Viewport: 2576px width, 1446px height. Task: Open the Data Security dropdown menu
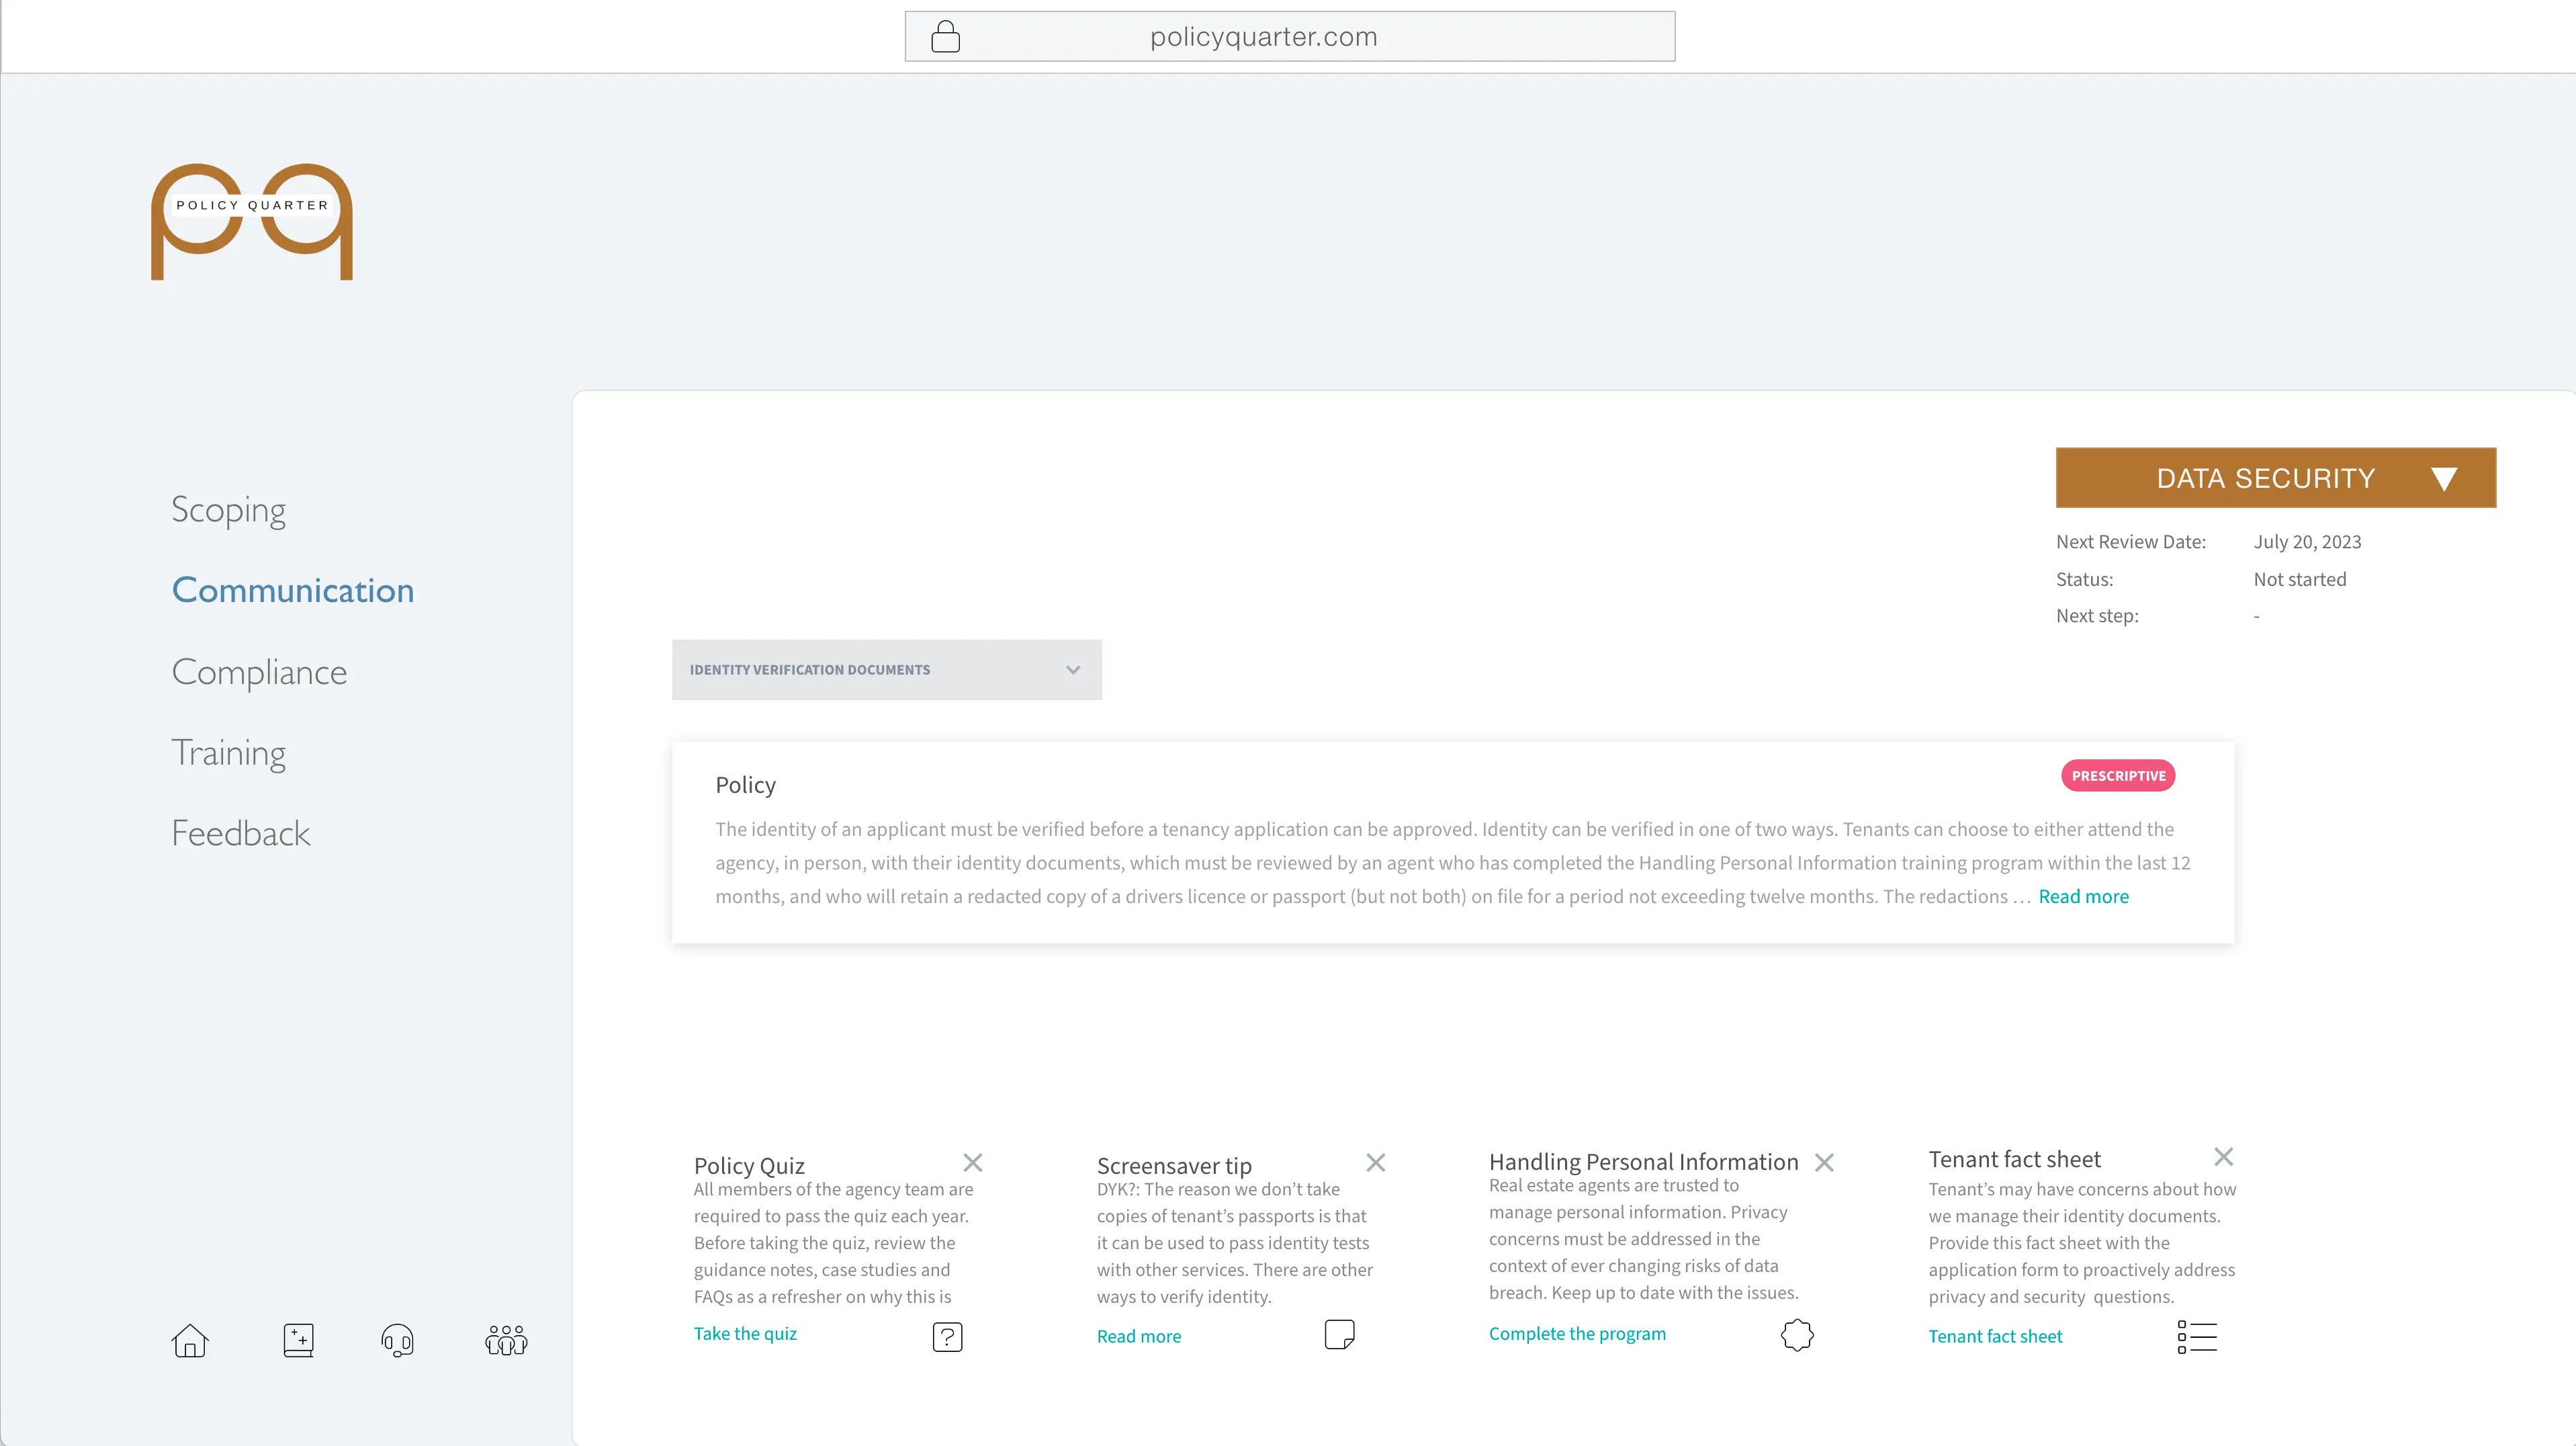pos(2276,478)
